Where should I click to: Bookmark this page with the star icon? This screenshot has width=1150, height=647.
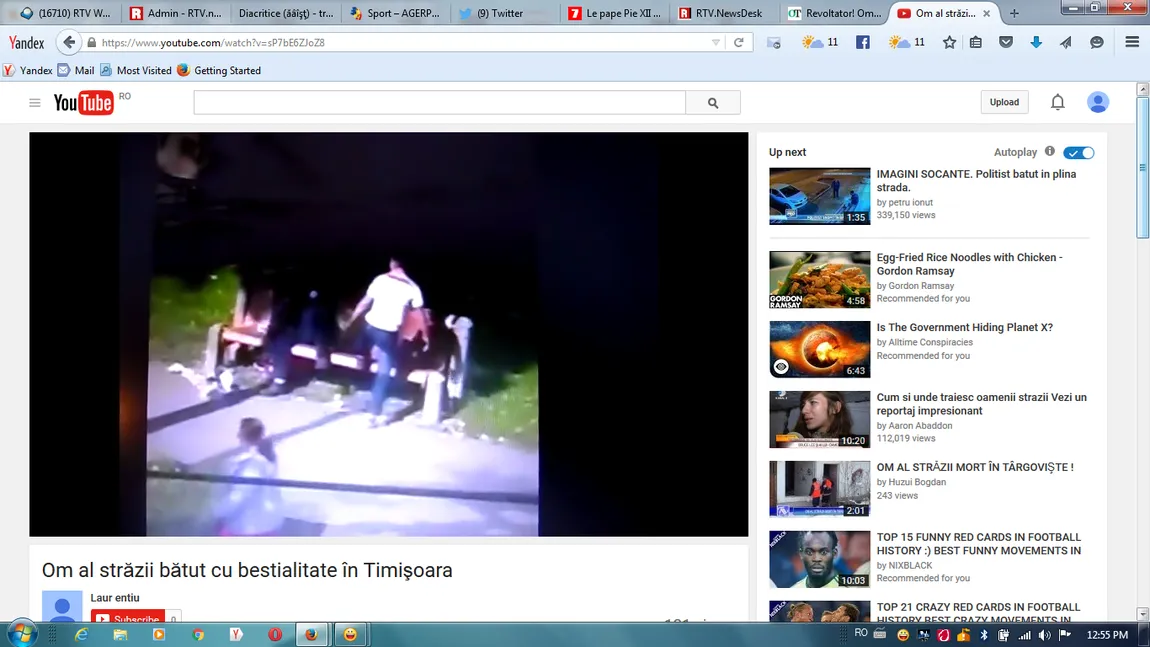pyautogui.click(x=949, y=43)
